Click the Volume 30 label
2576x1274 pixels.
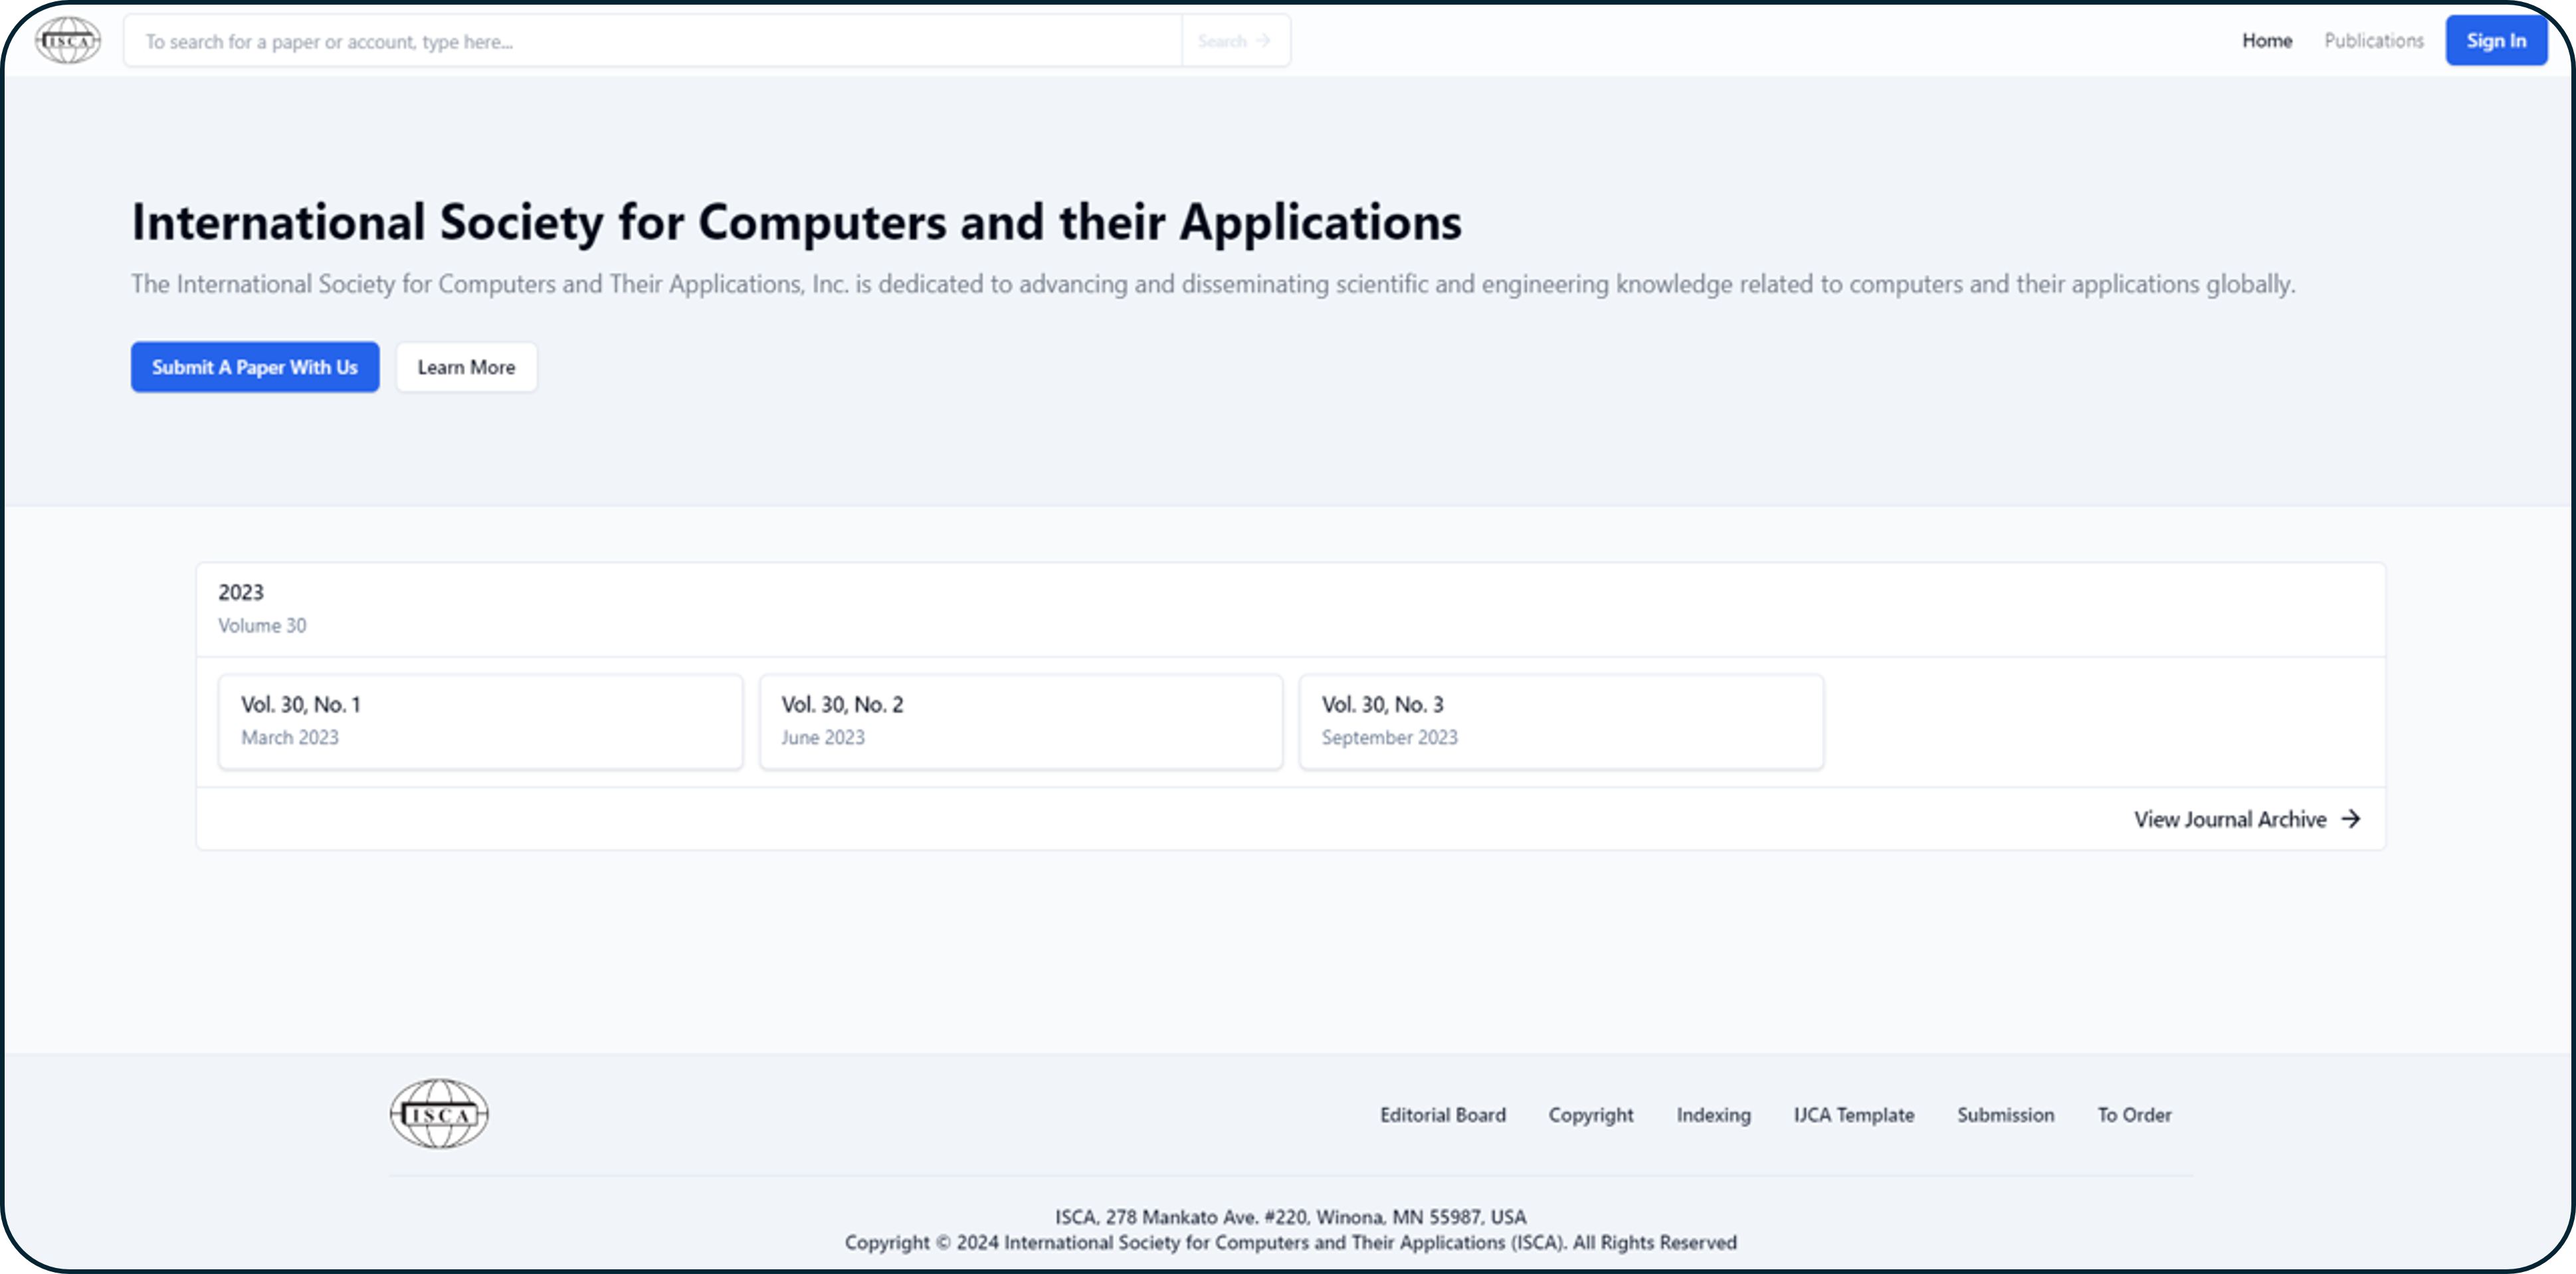tap(262, 625)
